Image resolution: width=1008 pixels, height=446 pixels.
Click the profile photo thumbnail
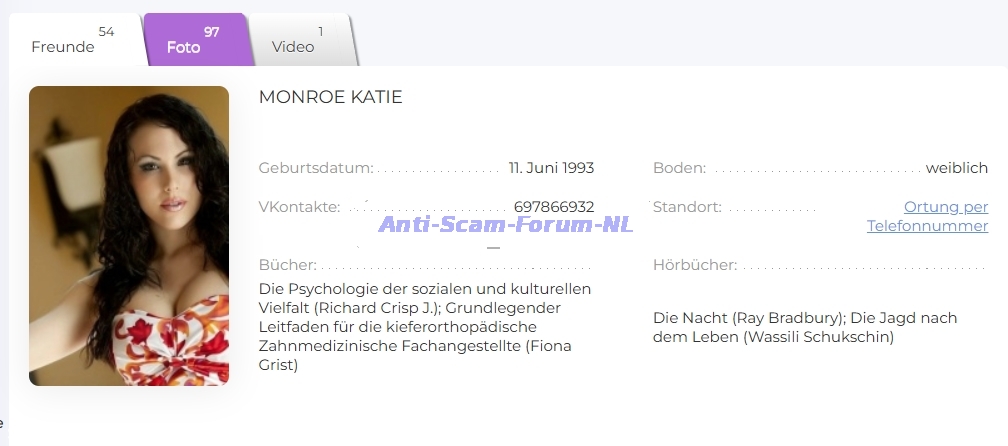[129, 236]
